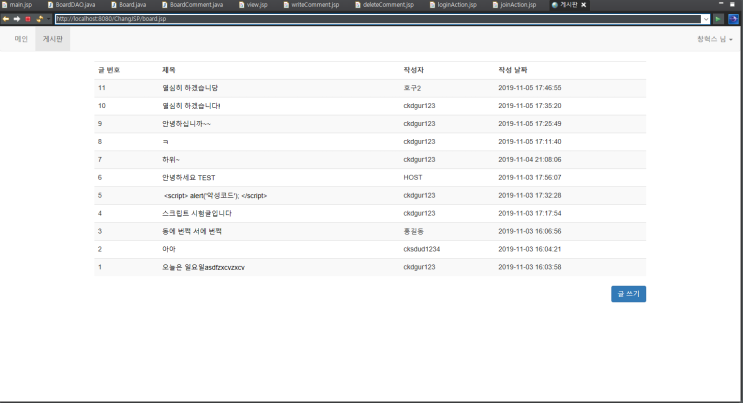Go forward with the white right arrow

17,19
